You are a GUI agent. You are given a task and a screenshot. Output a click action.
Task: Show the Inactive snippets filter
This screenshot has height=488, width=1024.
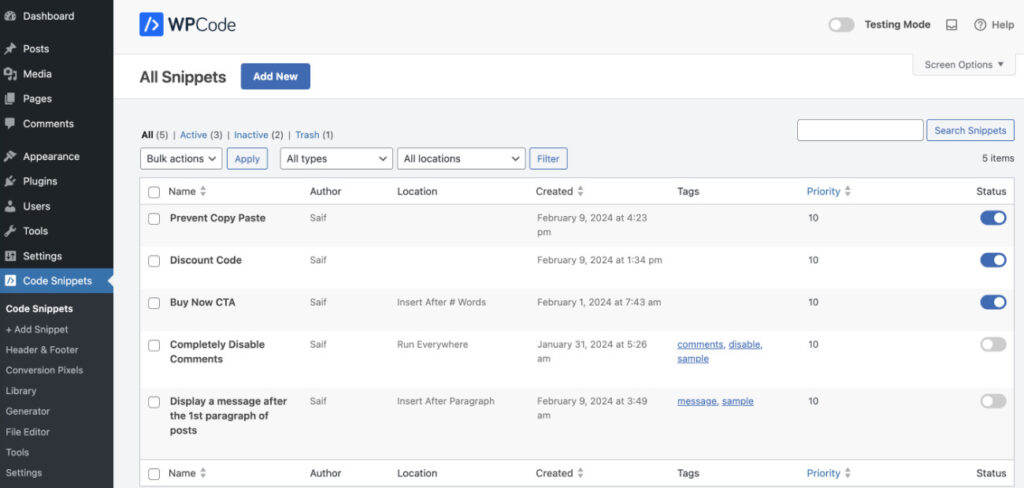tap(251, 135)
